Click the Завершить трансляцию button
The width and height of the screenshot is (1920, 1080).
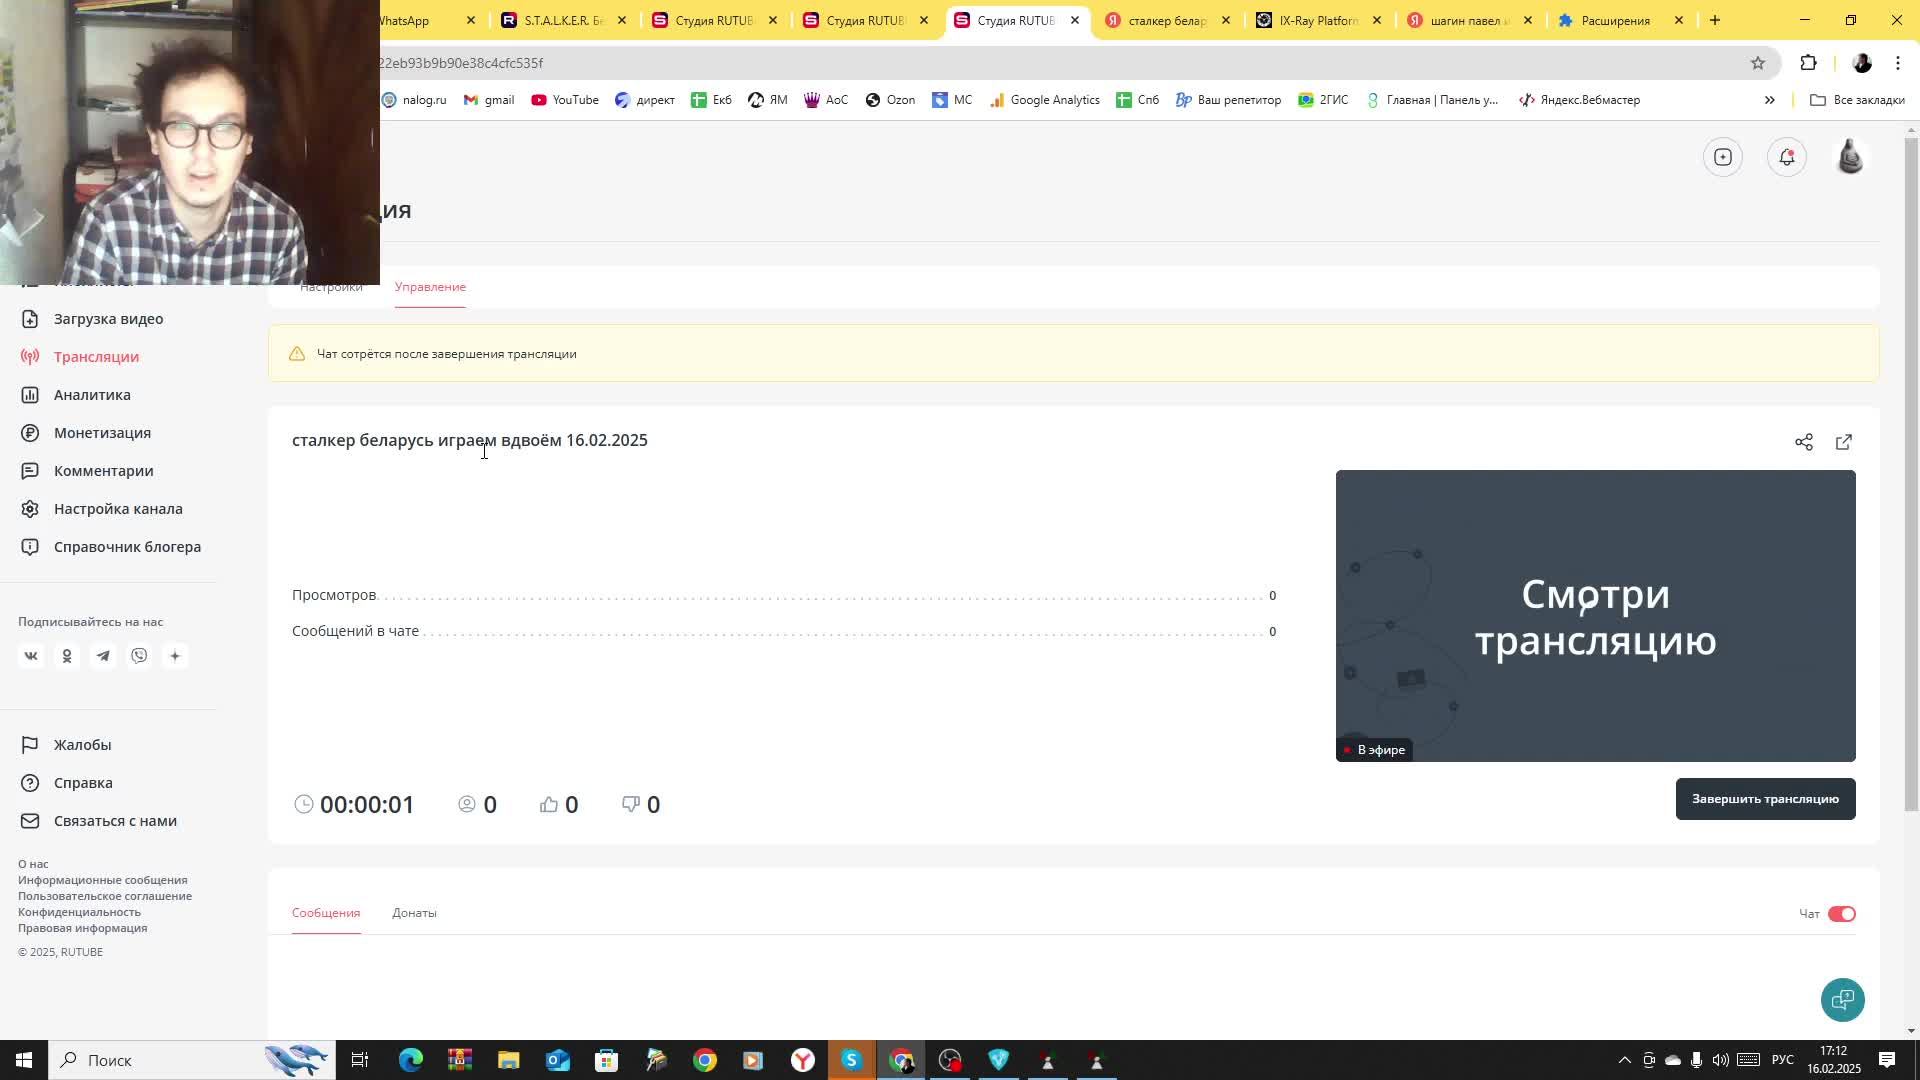point(1765,799)
